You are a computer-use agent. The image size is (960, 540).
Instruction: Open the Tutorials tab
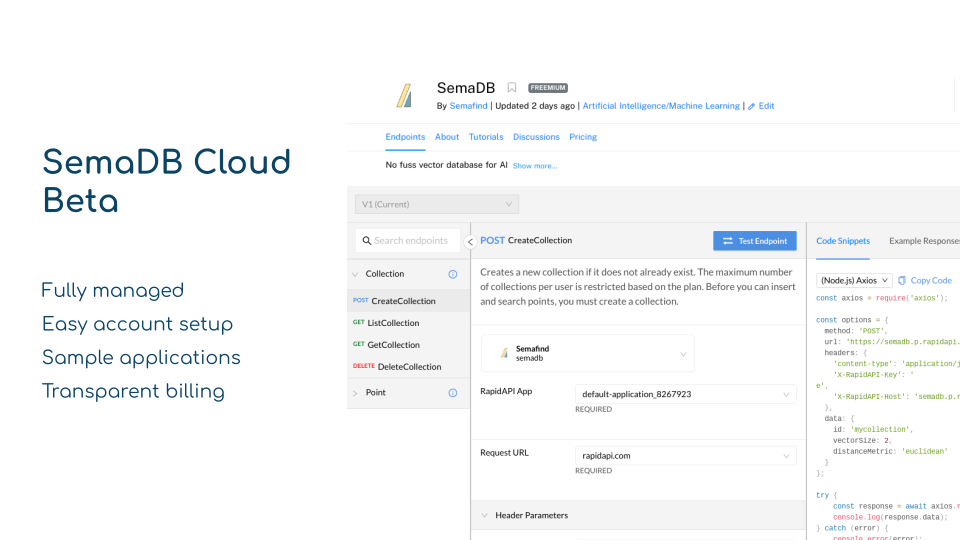pos(486,137)
